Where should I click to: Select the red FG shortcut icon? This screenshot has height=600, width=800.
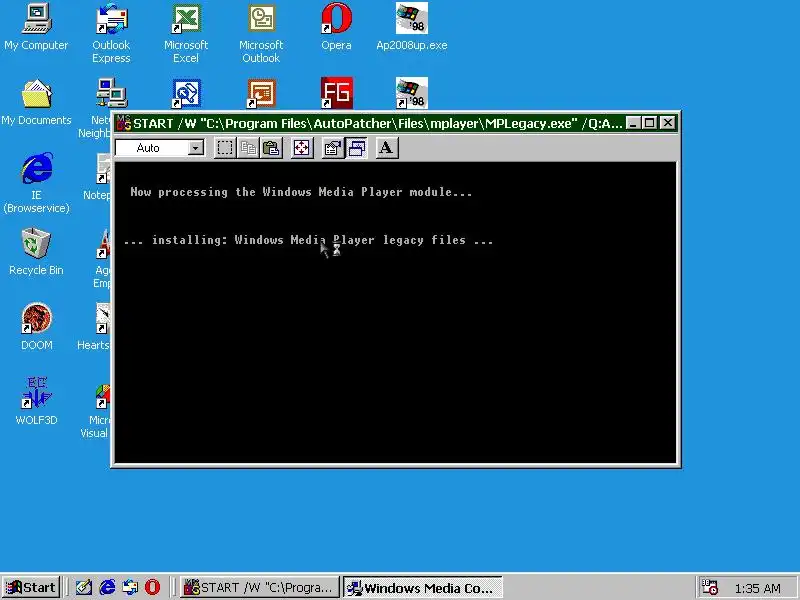pos(336,93)
